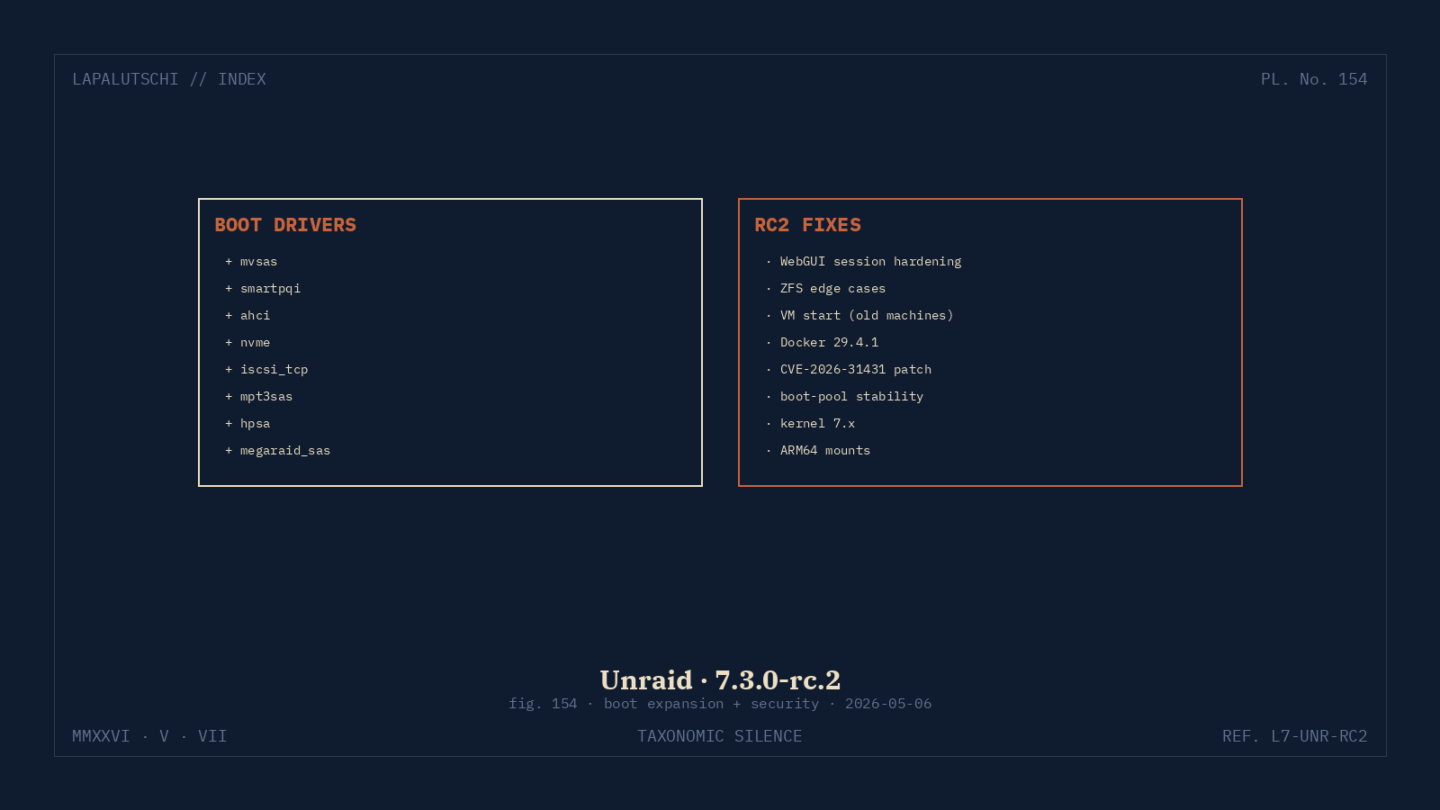Image resolution: width=1440 pixels, height=810 pixels.
Task: Click the MMXXVI · V · VII date
Action: [150, 736]
